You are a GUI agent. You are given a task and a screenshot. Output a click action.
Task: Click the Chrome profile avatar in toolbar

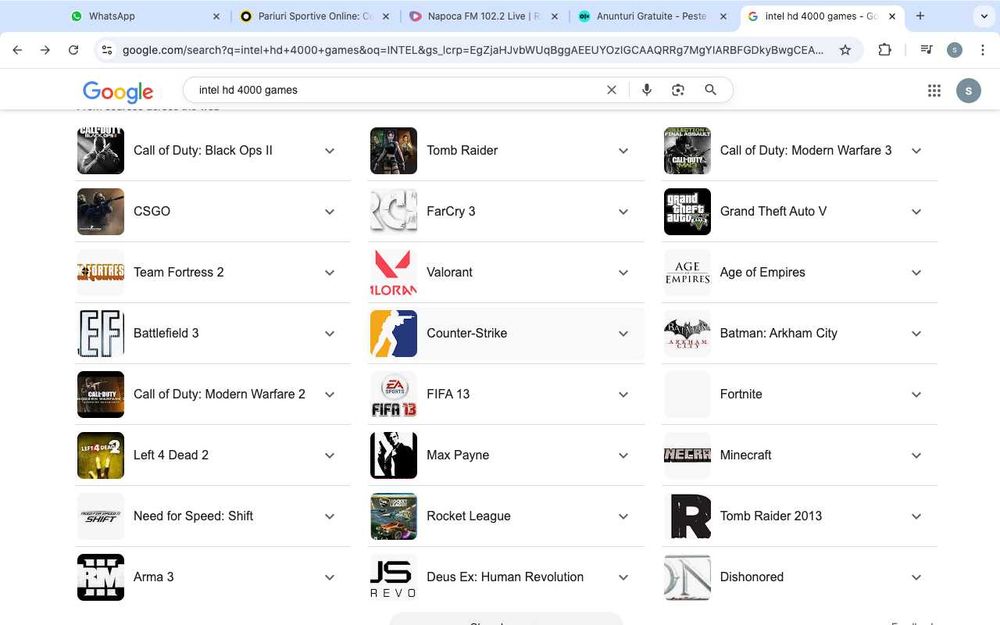955,50
